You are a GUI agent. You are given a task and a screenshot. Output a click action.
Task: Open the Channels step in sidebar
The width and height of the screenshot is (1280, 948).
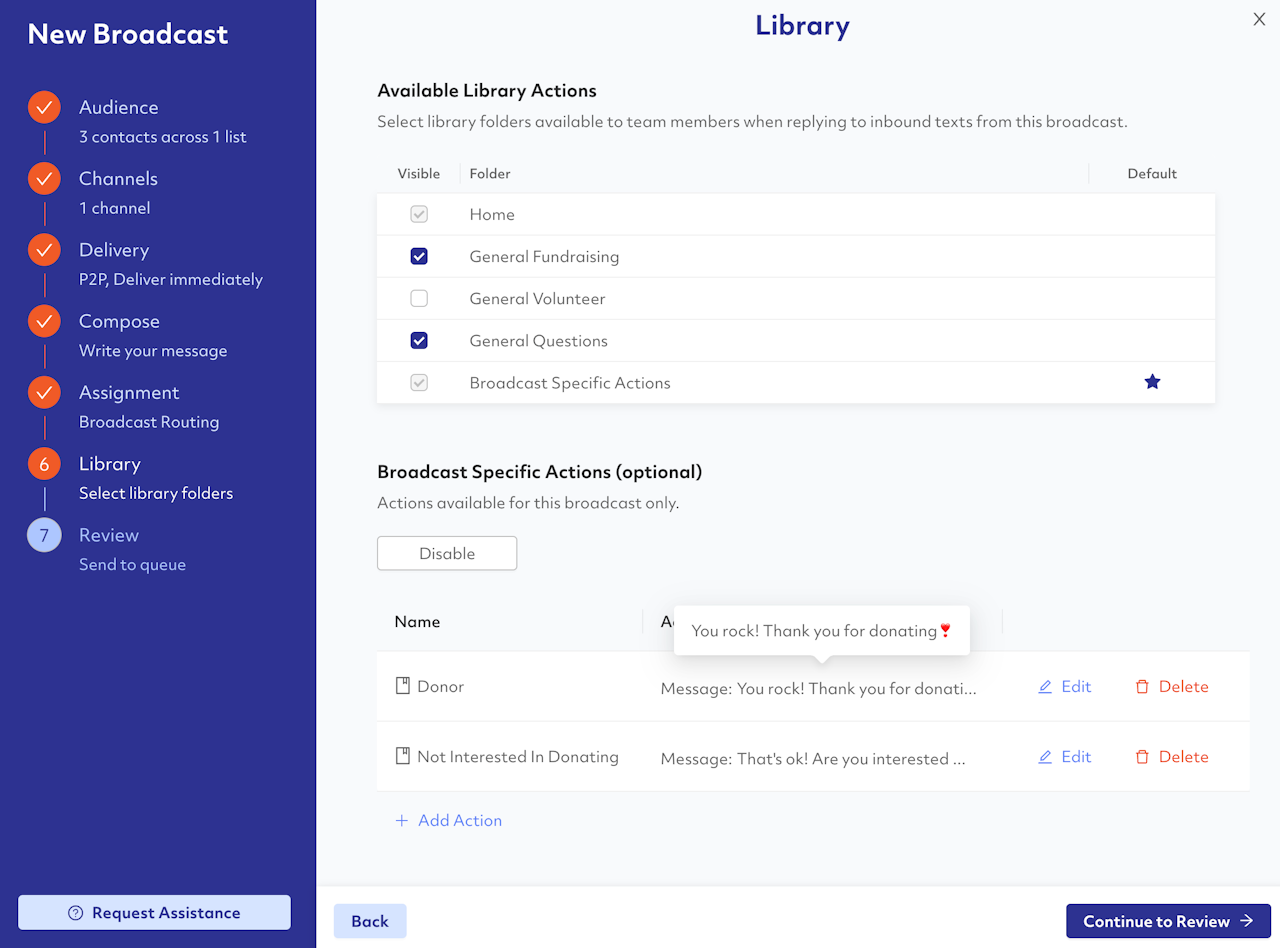click(118, 178)
